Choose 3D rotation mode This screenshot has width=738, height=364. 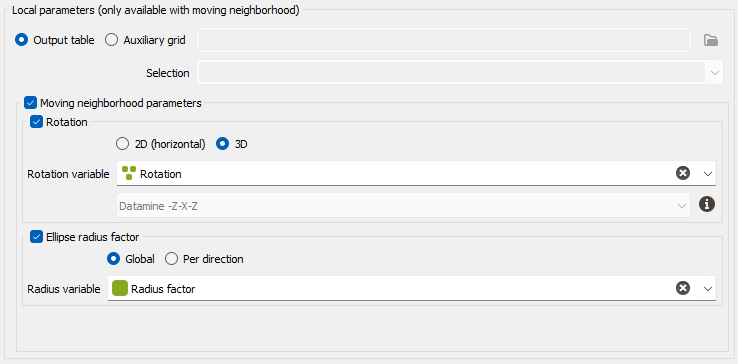point(222,144)
